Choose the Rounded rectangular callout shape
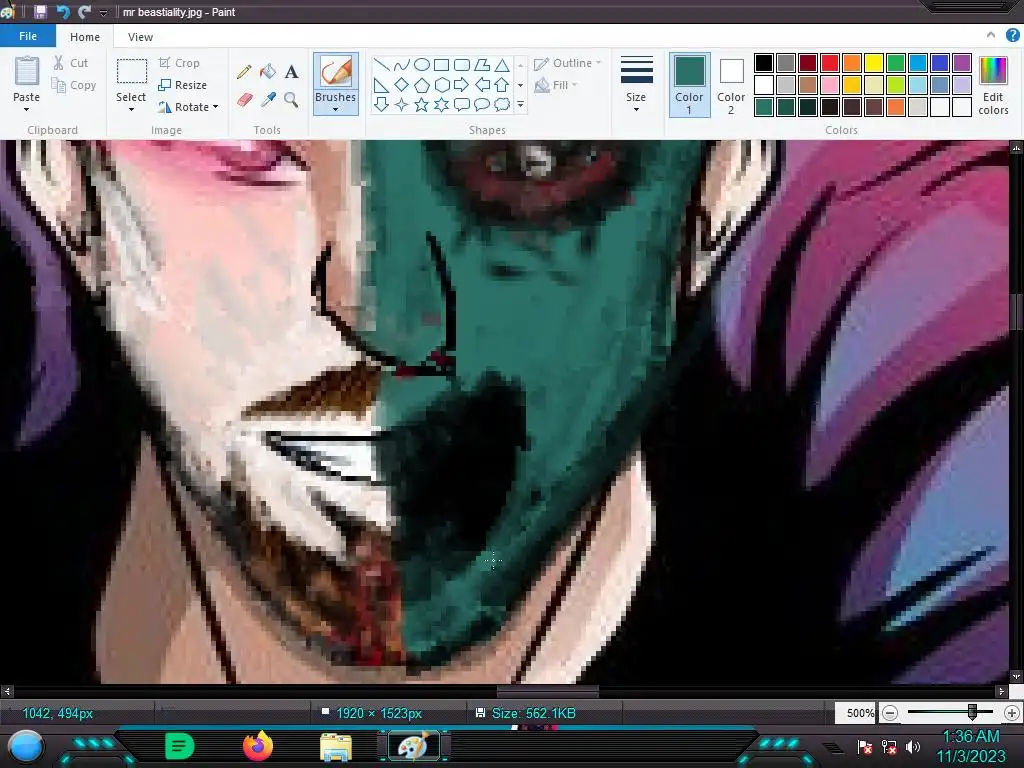This screenshot has width=1024, height=768. pyautogui.click(x=462, y=104)
